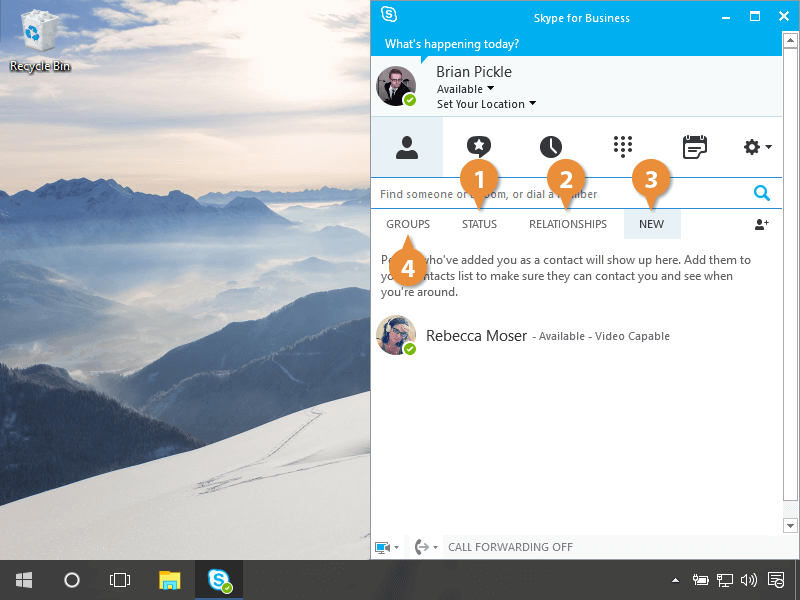Screen dimensions: 800x600
Task: Open the call forwarding options dropdown
Action: click(x=424, y=547)
